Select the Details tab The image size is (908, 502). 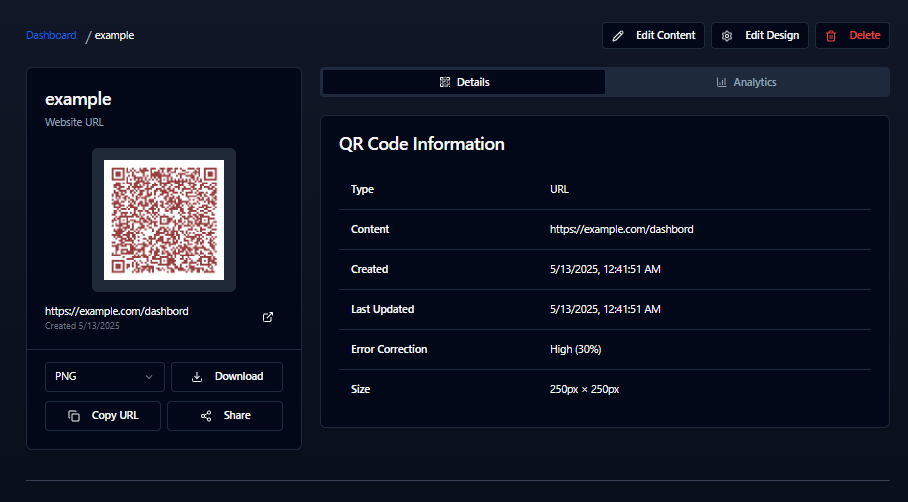pos(464,82)
